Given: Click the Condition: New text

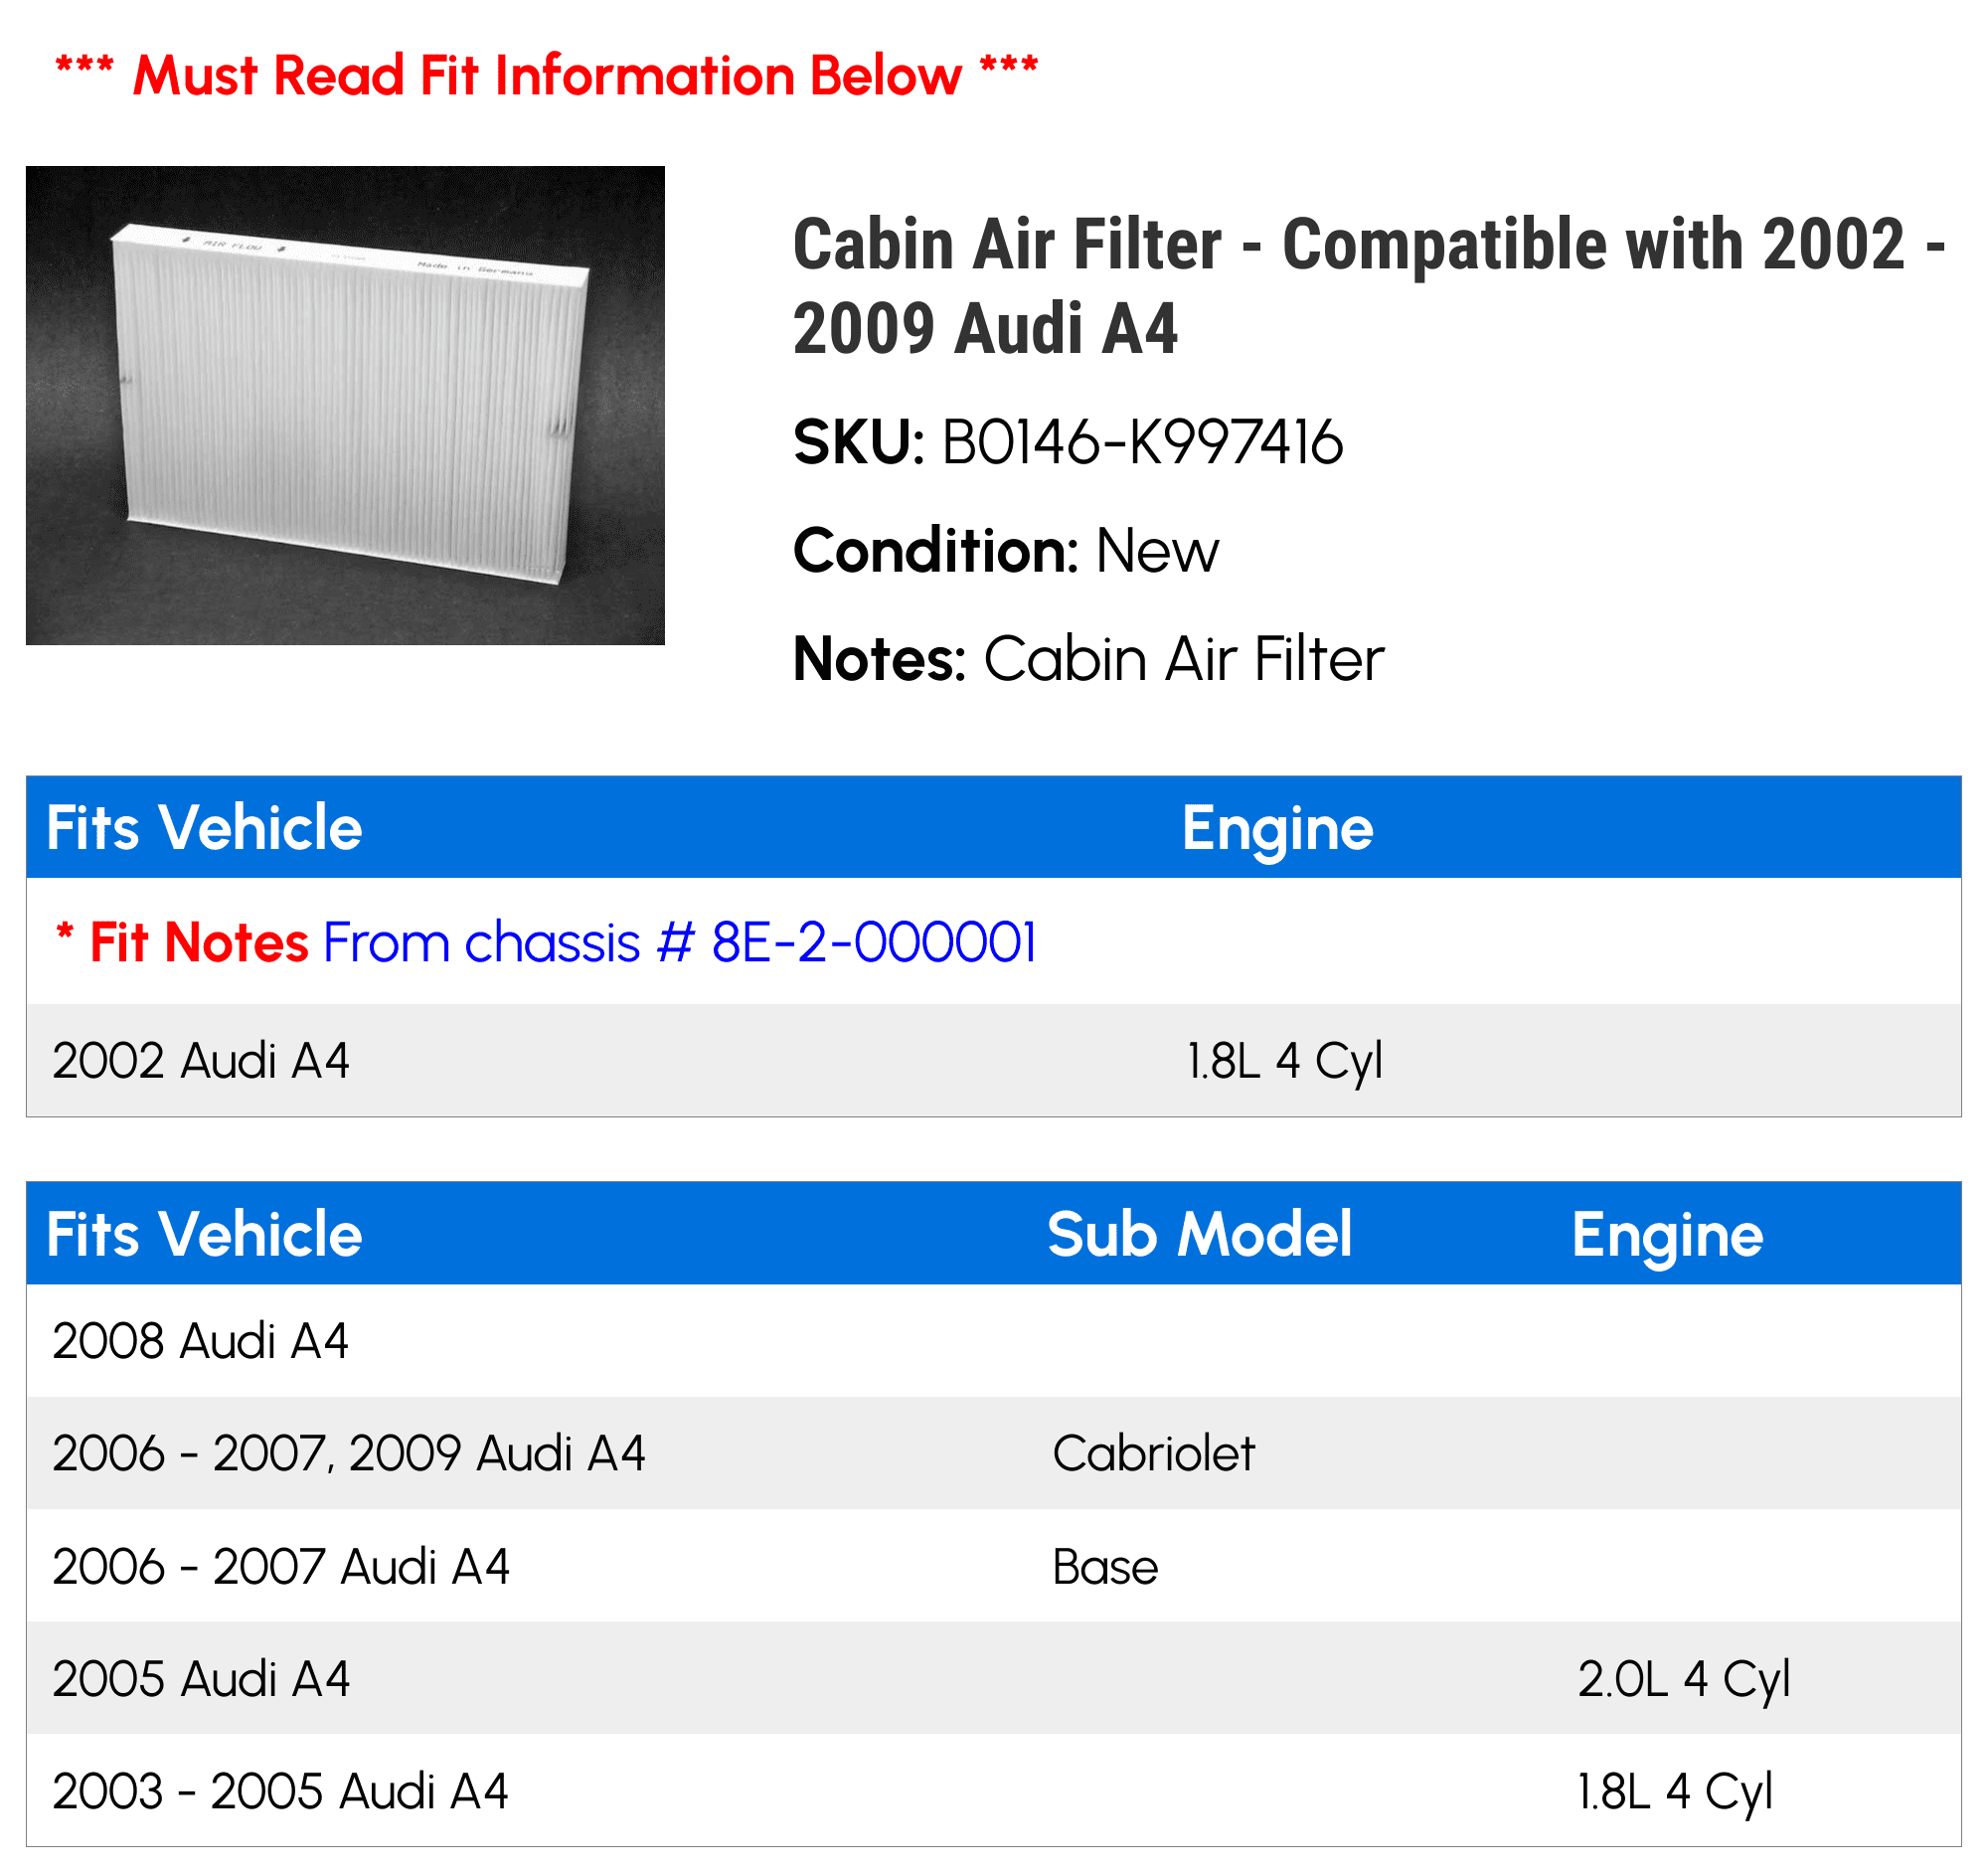Looking at the screenshot, I should [x=1005, y=550].
